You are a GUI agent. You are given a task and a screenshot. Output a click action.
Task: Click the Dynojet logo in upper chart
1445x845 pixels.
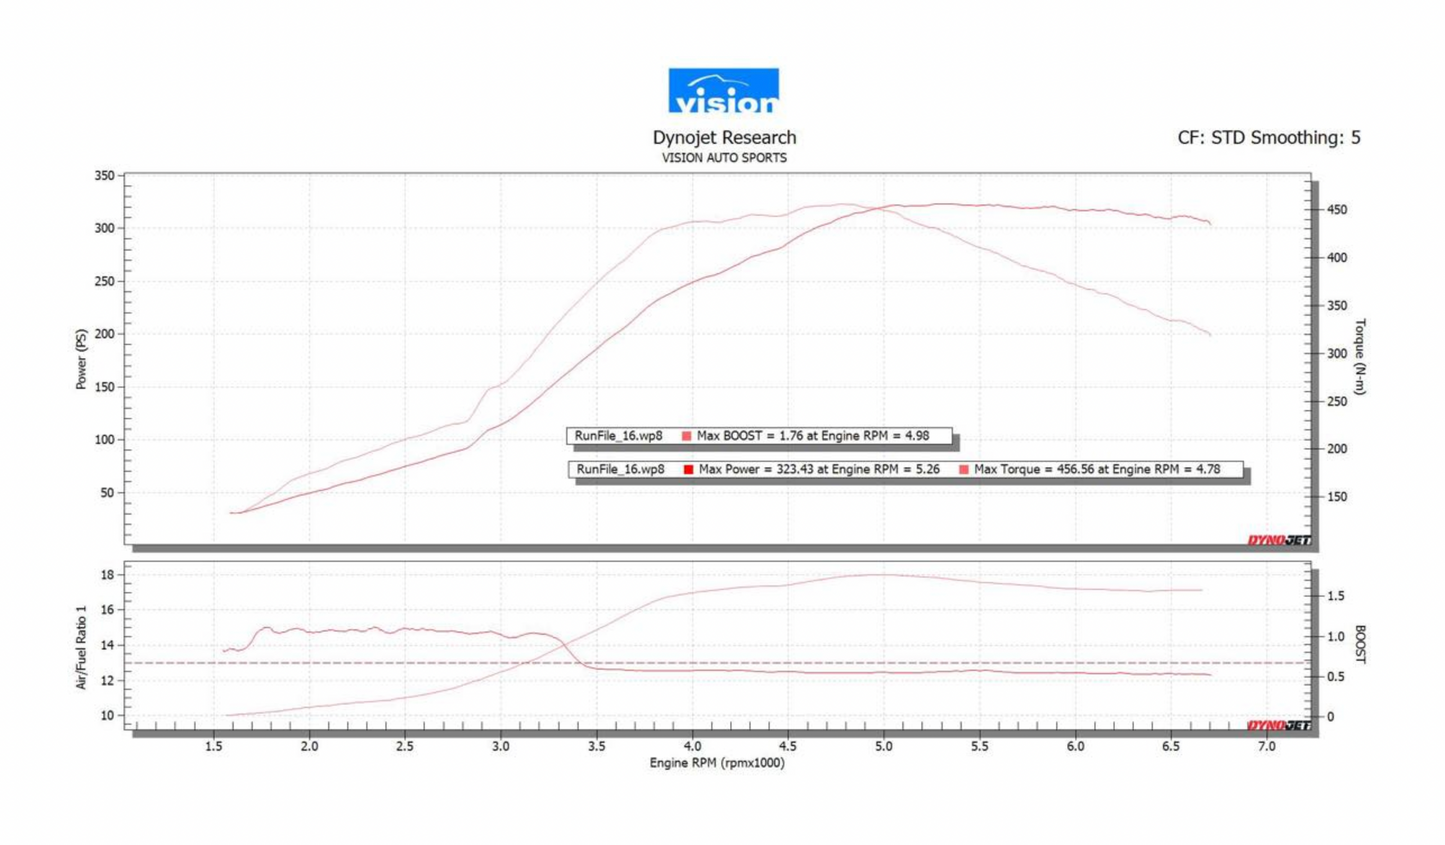coord(1279,540)
